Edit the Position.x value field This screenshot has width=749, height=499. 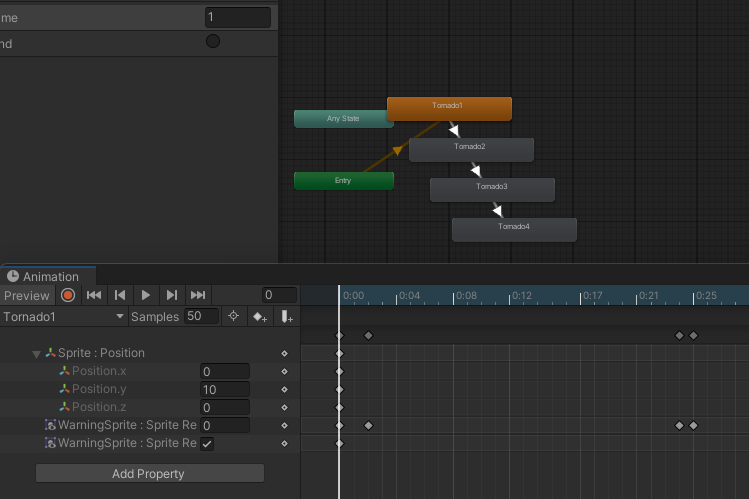[x=225, y=372]
